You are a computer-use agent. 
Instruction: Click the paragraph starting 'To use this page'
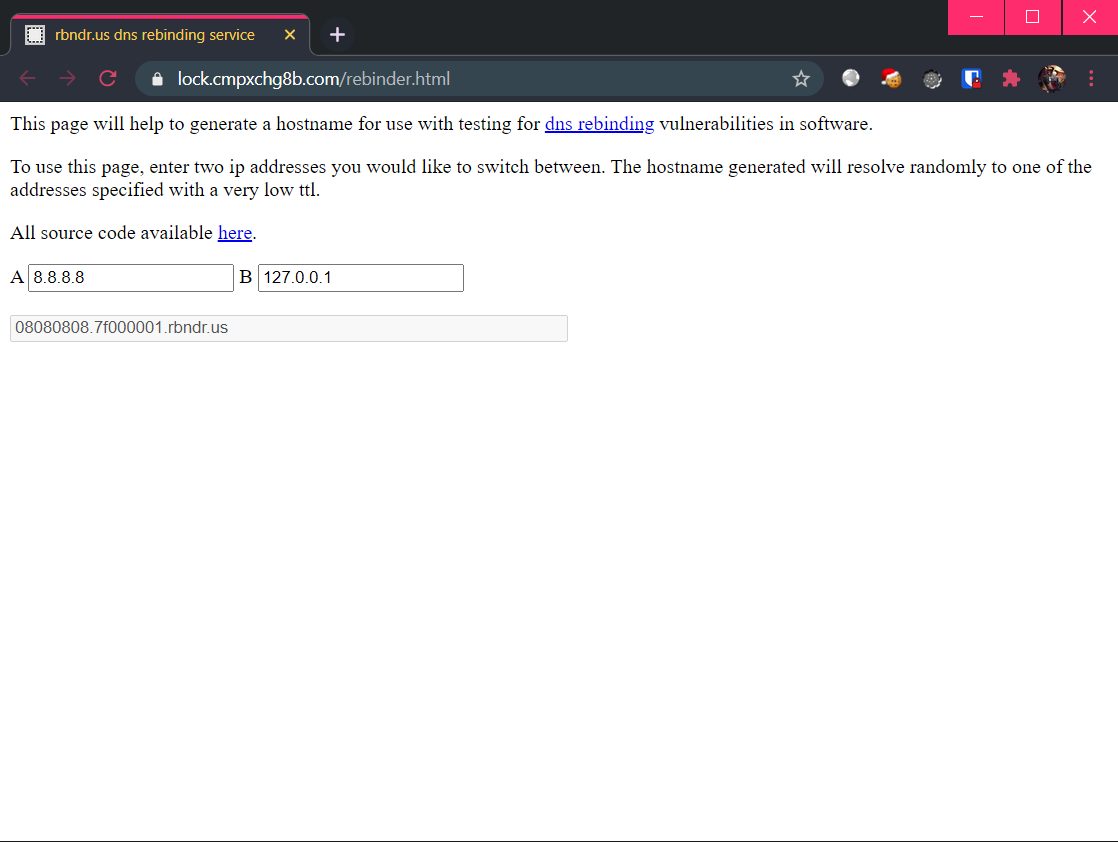pos(550,178)
